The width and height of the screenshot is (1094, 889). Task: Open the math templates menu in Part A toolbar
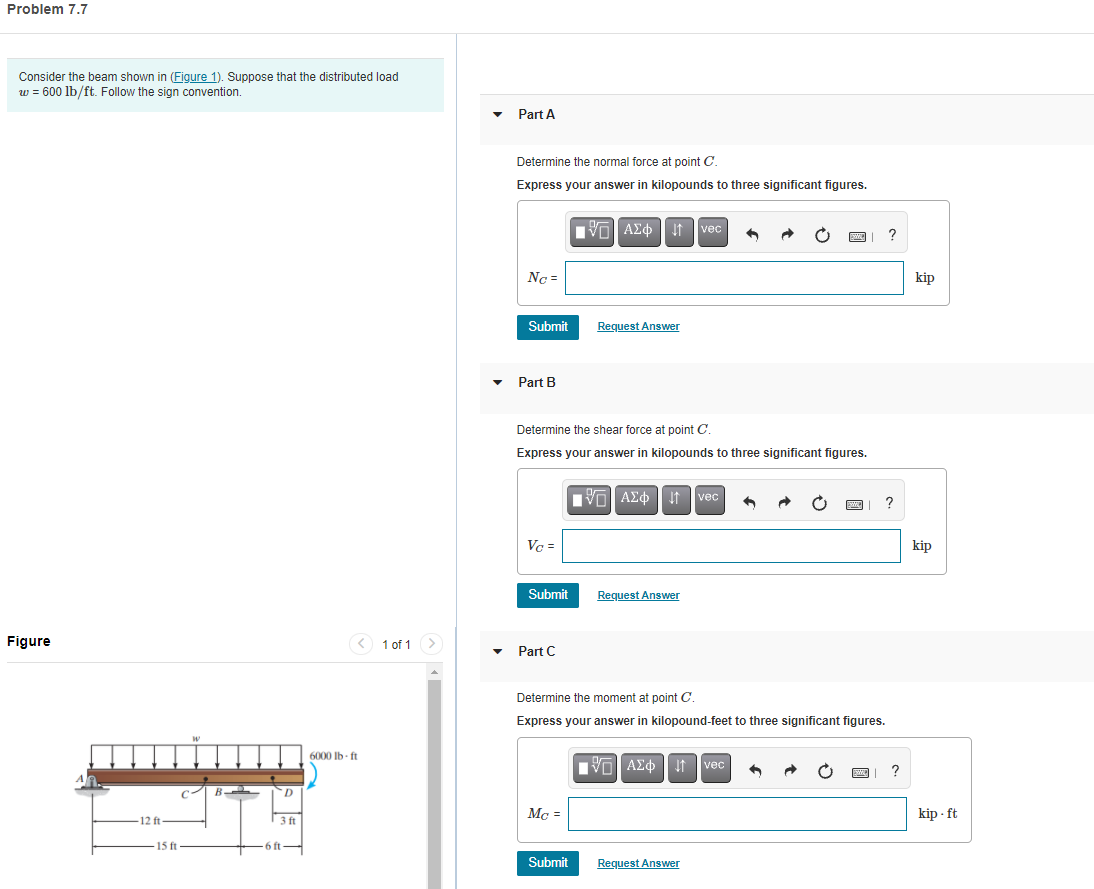[x=589, y=231]
